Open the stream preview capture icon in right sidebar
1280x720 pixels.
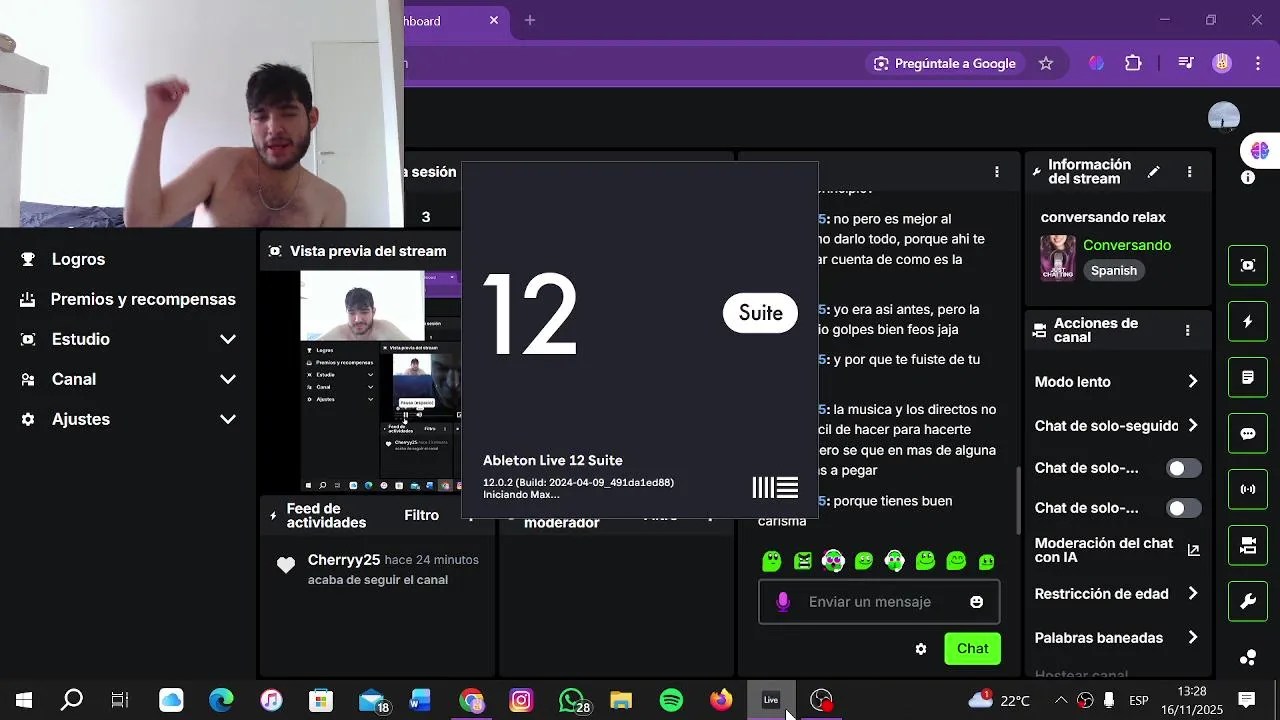click(x=1248, y=265)
